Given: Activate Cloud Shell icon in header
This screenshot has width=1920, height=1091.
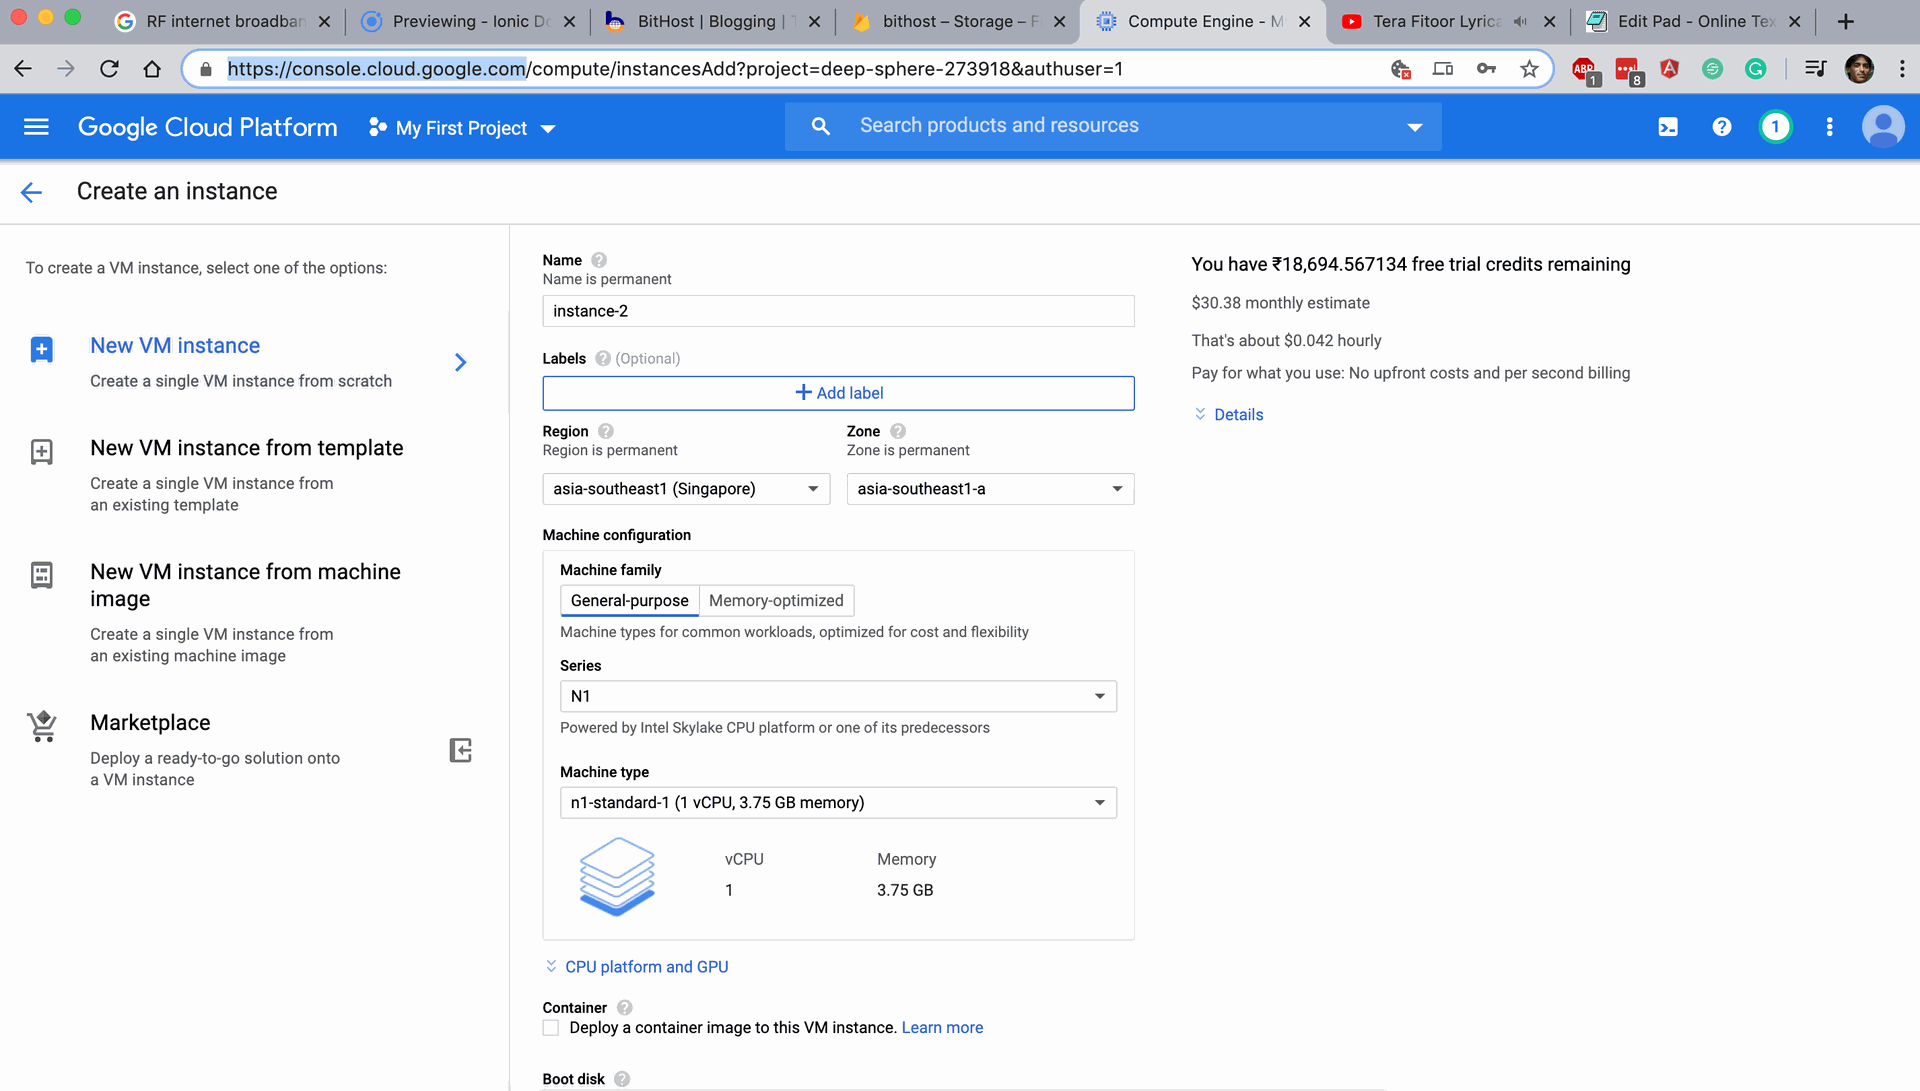Looking at the screenshot, I should [1668, 127].
